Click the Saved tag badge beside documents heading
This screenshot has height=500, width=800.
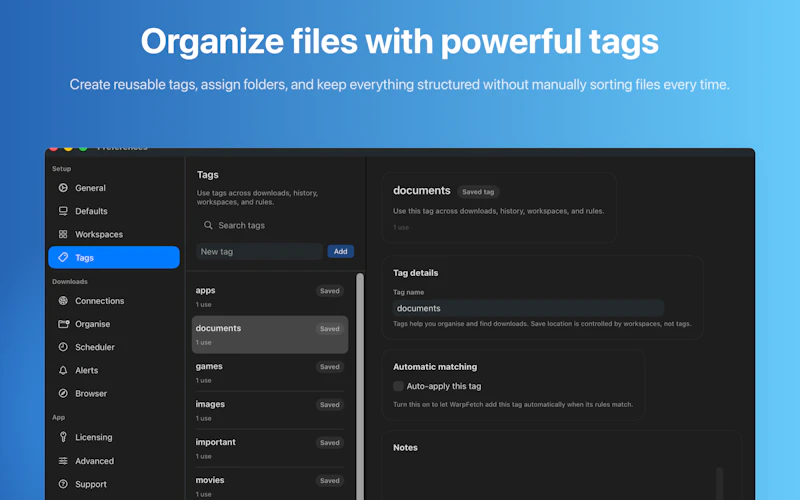click(478, 192)
